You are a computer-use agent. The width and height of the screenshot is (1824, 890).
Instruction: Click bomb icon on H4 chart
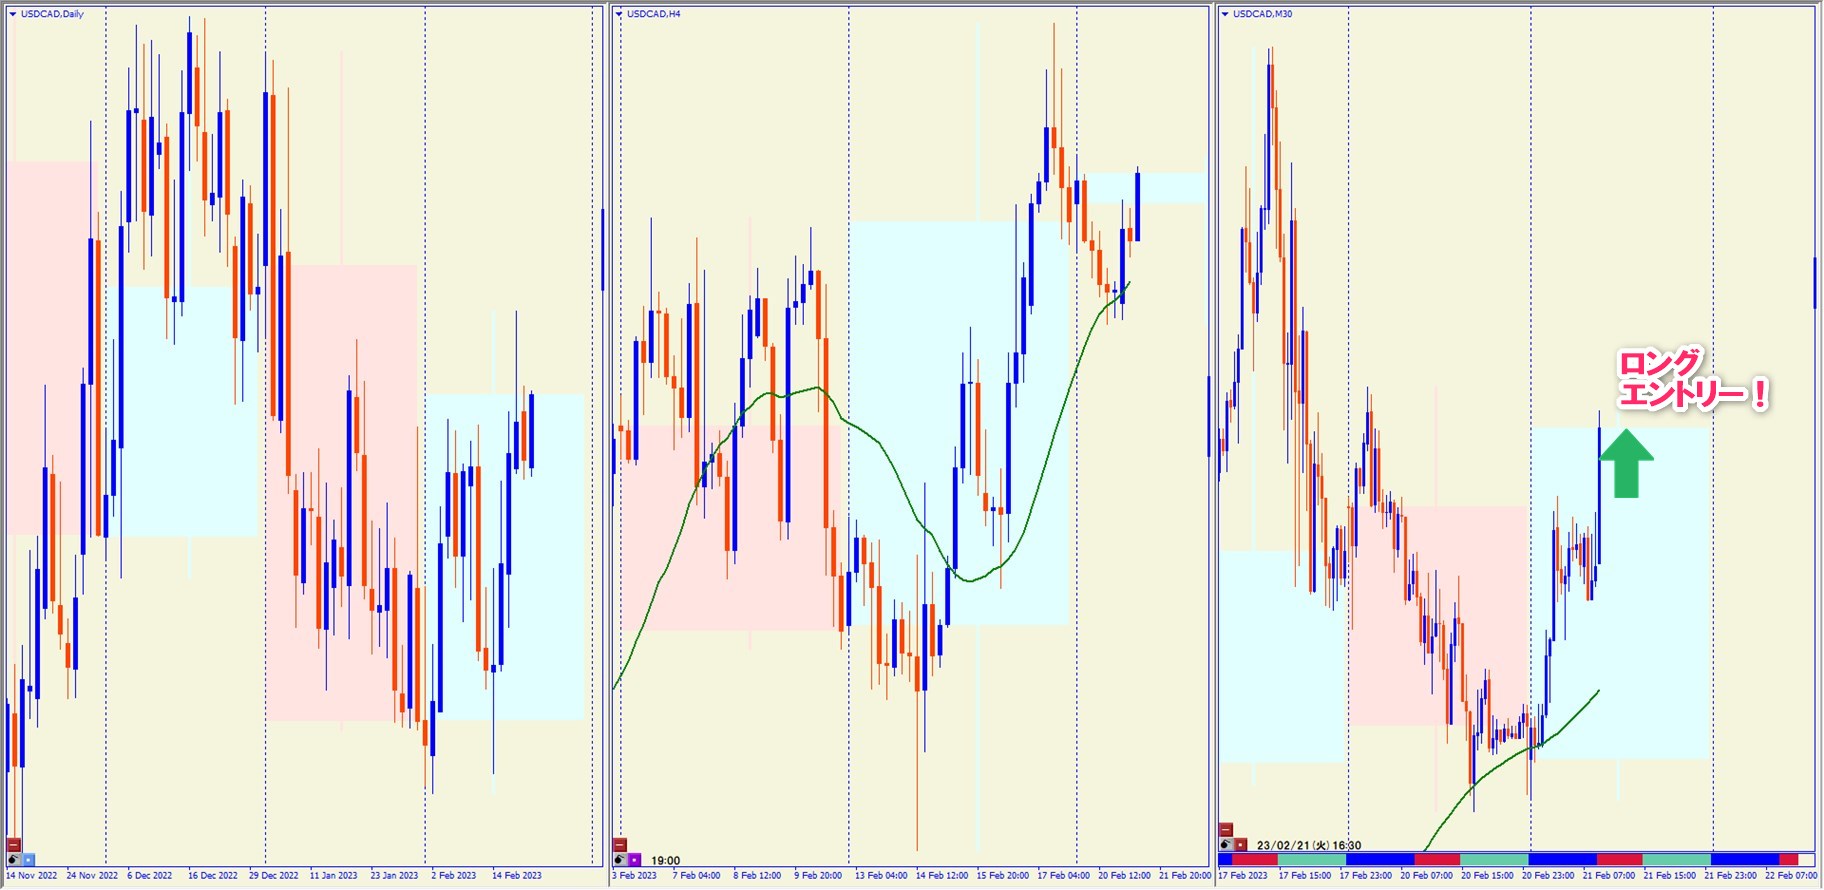[x=620, y=859]
